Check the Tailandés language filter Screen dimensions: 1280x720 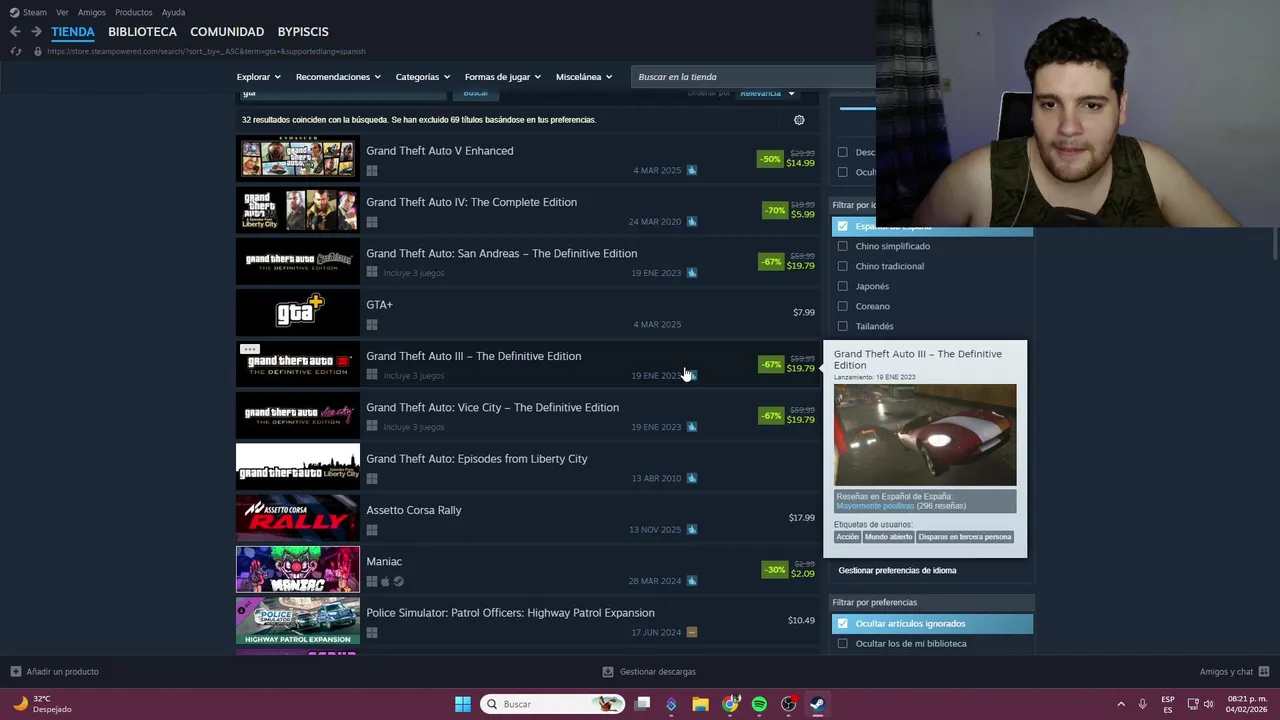tap(842, 326)
